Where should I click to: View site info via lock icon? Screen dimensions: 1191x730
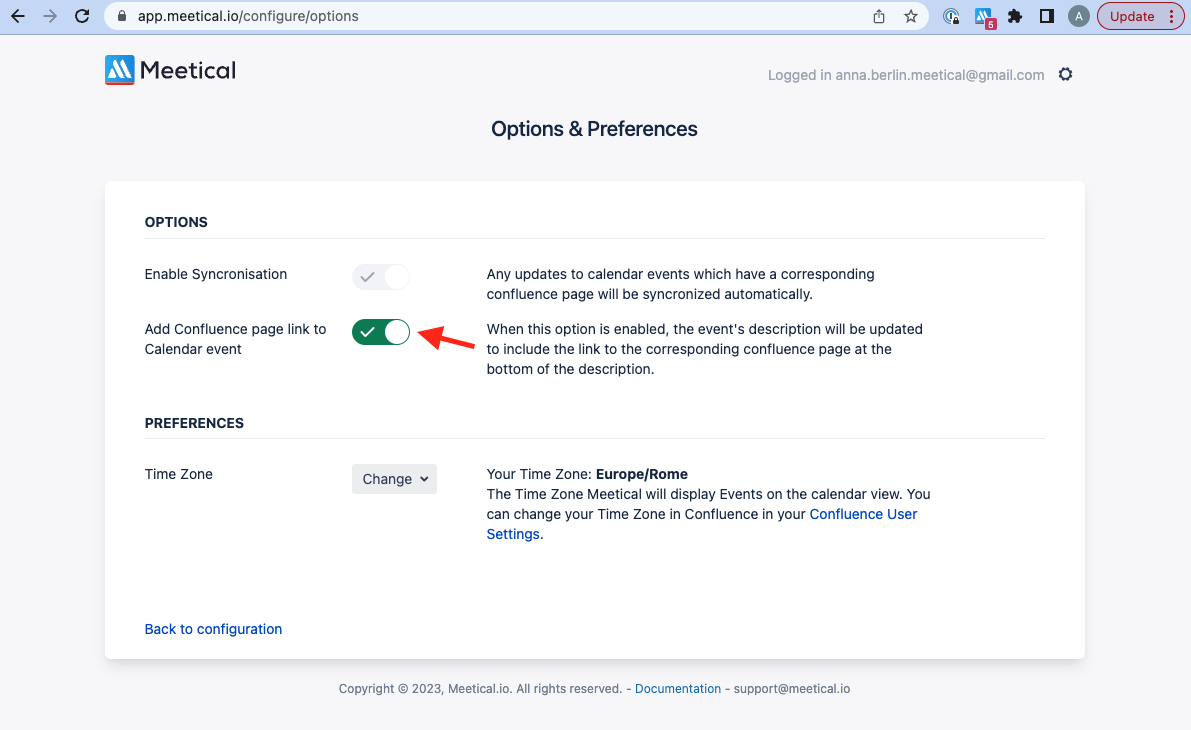point(122,16)
